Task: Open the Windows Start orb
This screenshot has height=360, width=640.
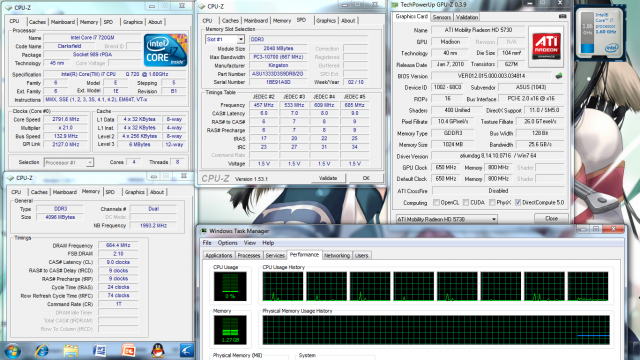Action: pos(12,351)
